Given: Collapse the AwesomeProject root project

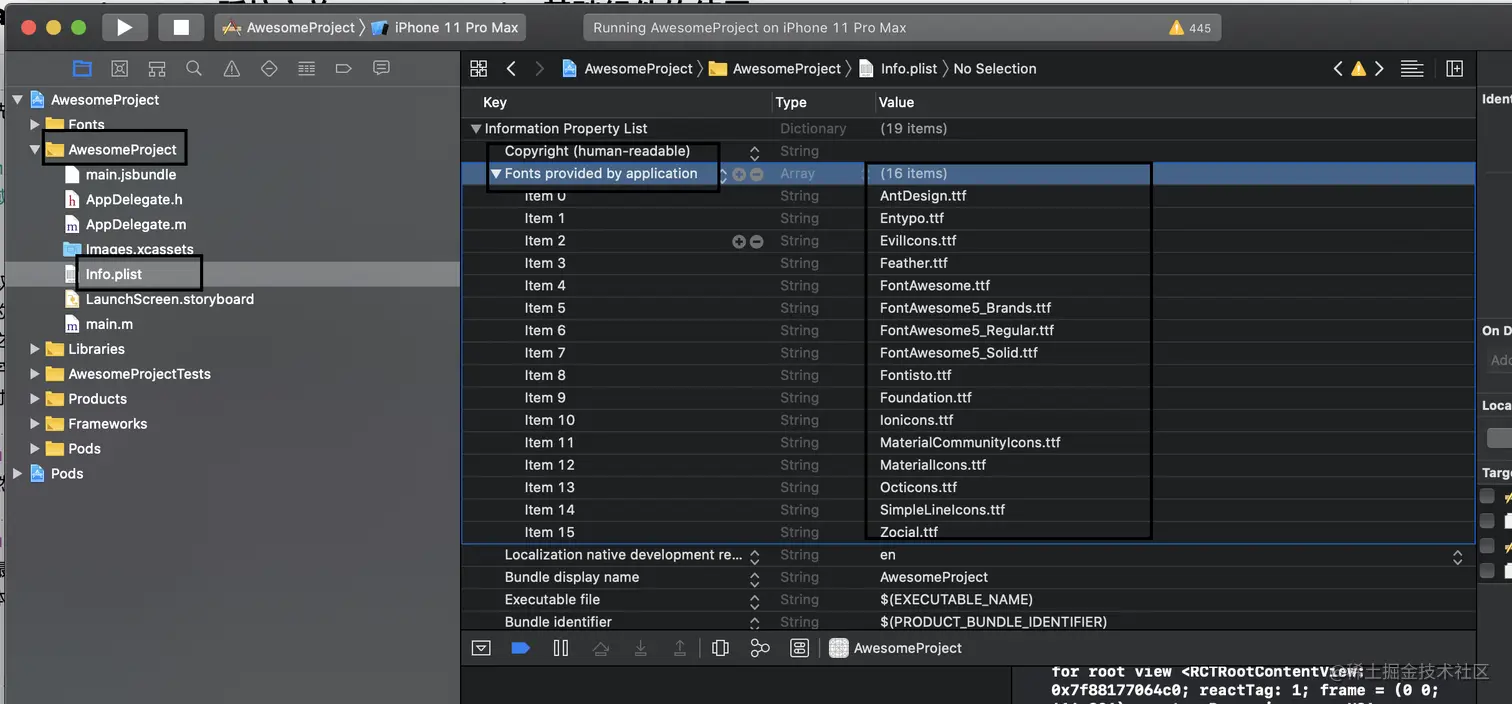Looking at the screenshot, I should pyautogui.click(x=17, y=100).
